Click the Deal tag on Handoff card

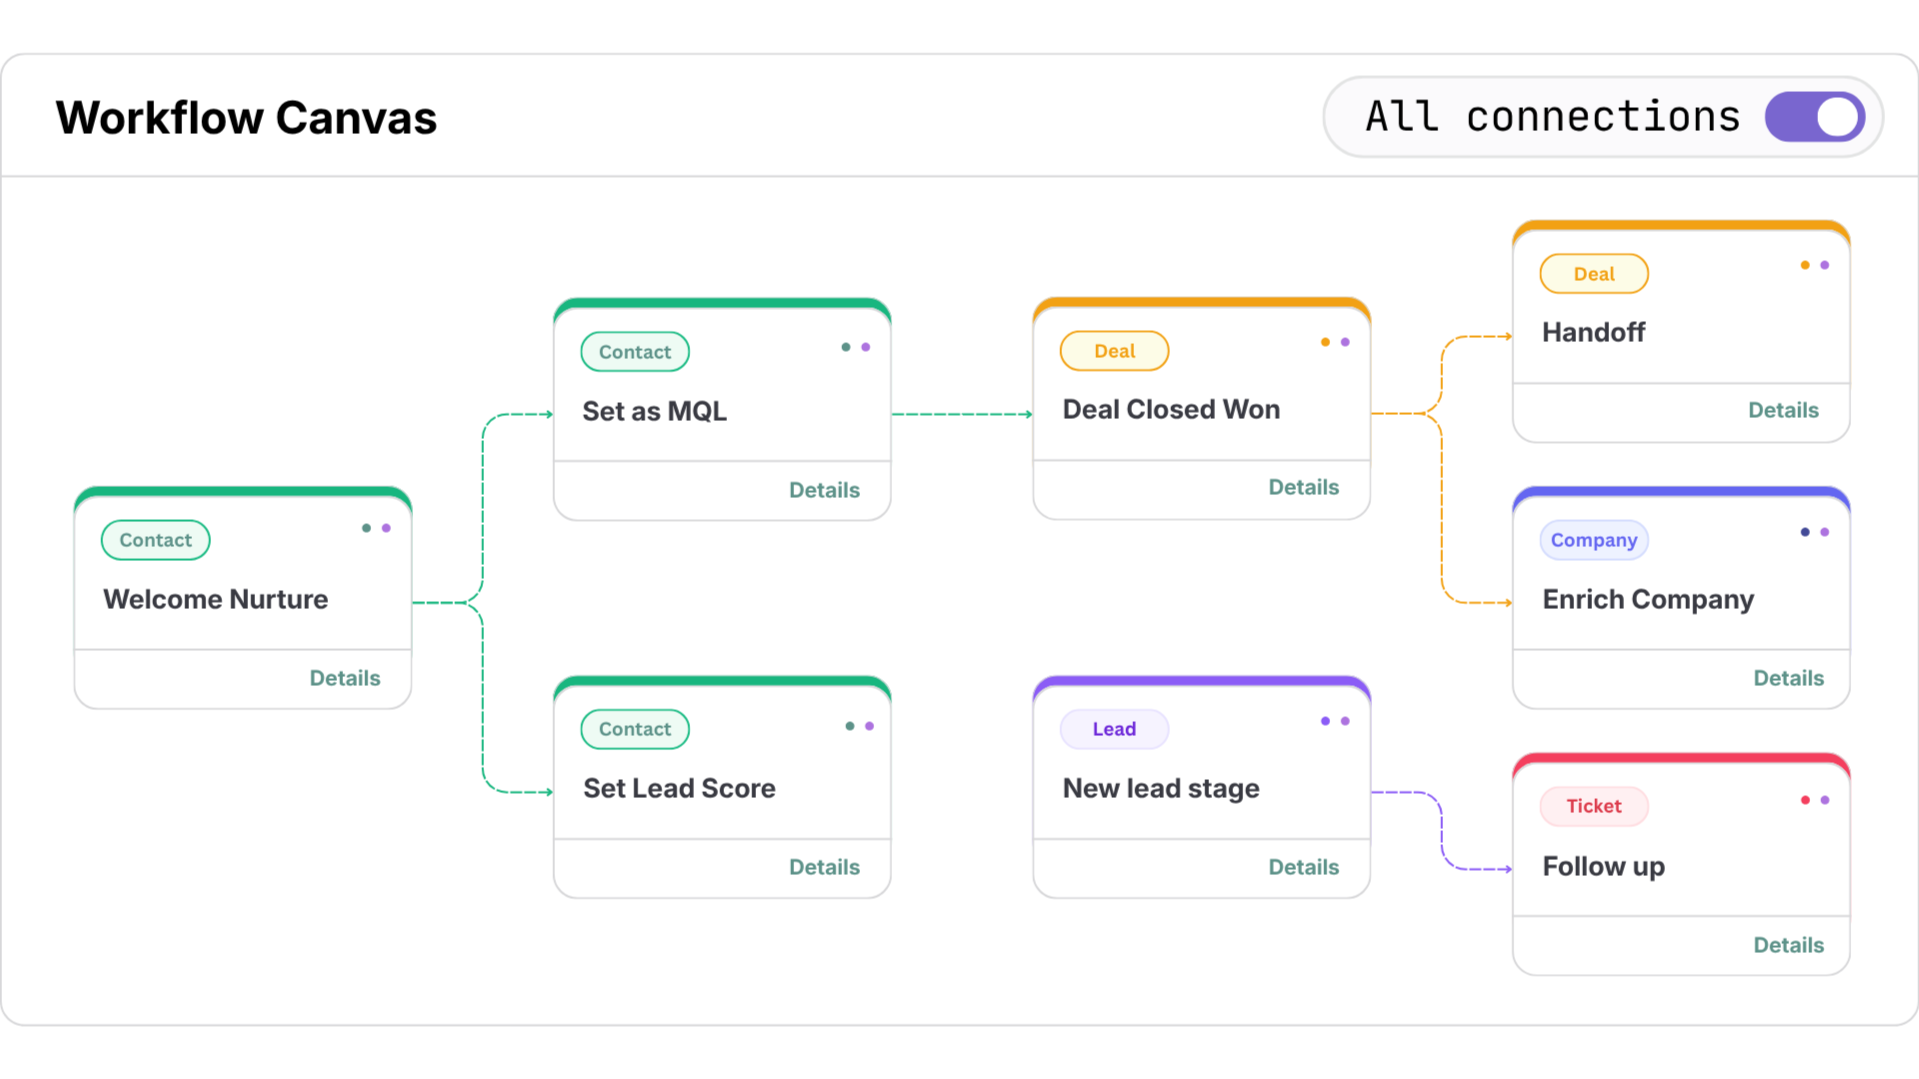1594,274
